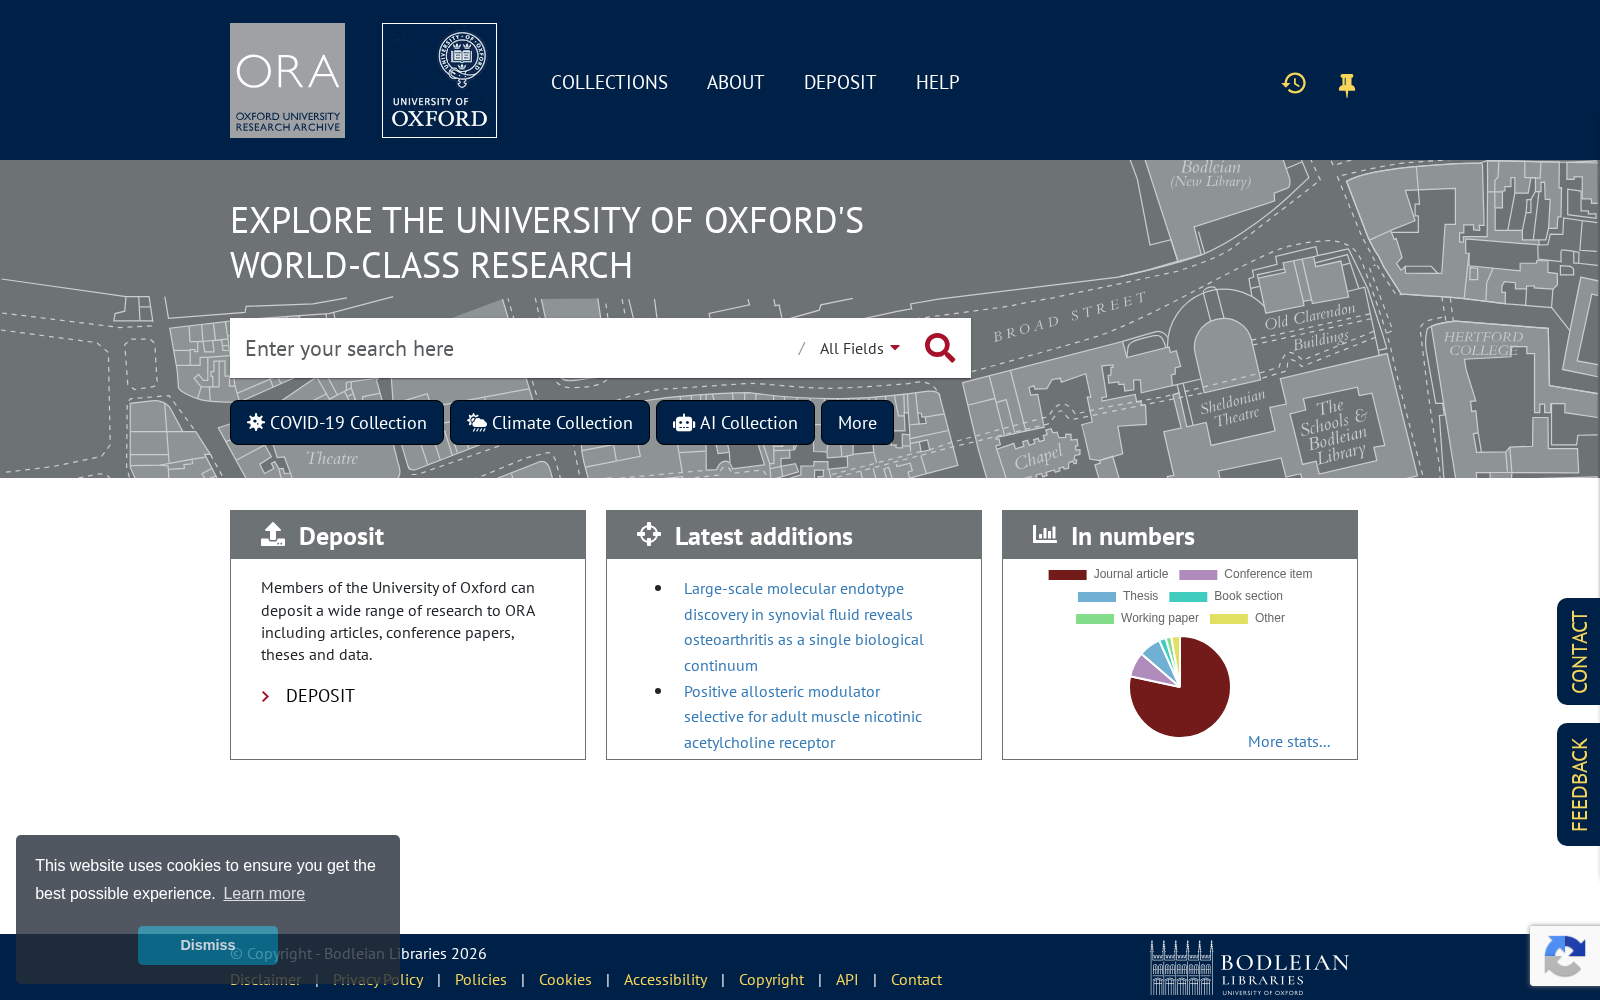Click the University of Oxford crest logo
This screenshot has height=1000, width=1600.
point(439,80)
